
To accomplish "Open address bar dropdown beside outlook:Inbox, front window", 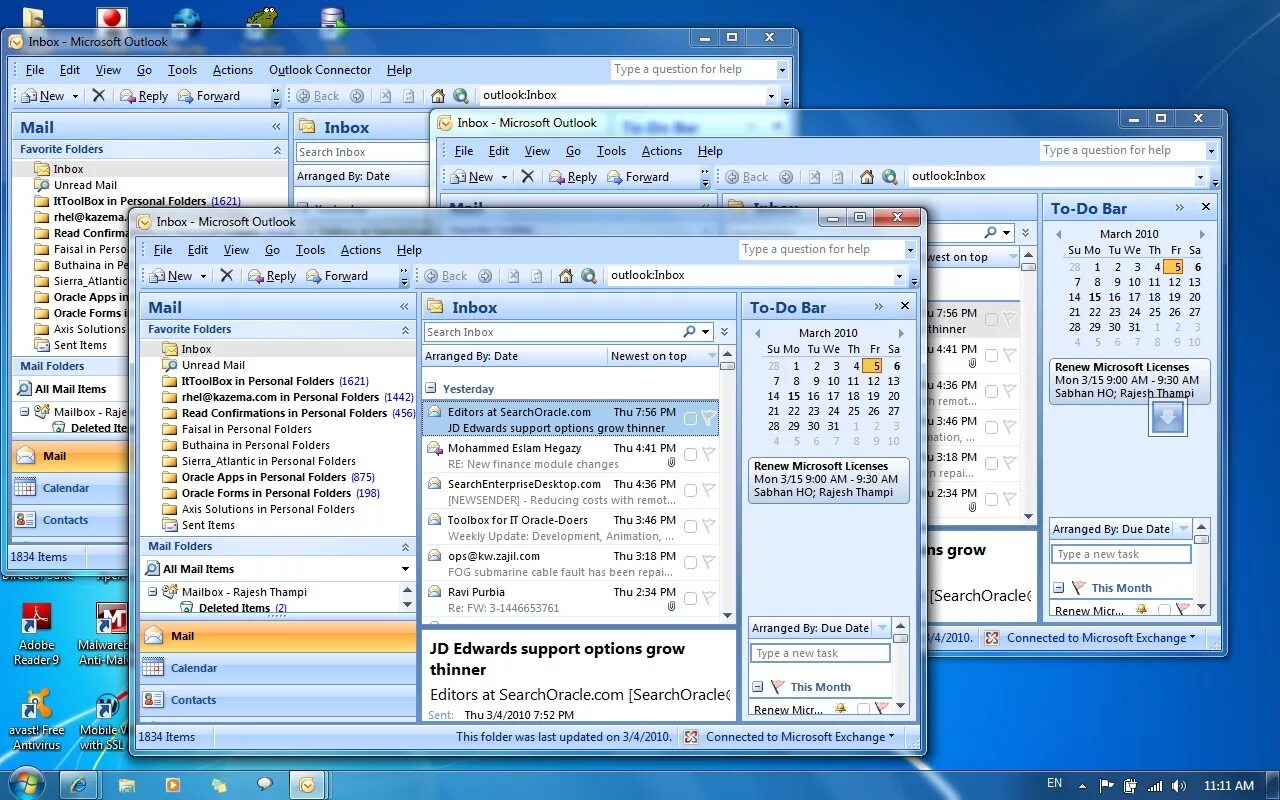I will pyautogui.click(x=899, y=276).
